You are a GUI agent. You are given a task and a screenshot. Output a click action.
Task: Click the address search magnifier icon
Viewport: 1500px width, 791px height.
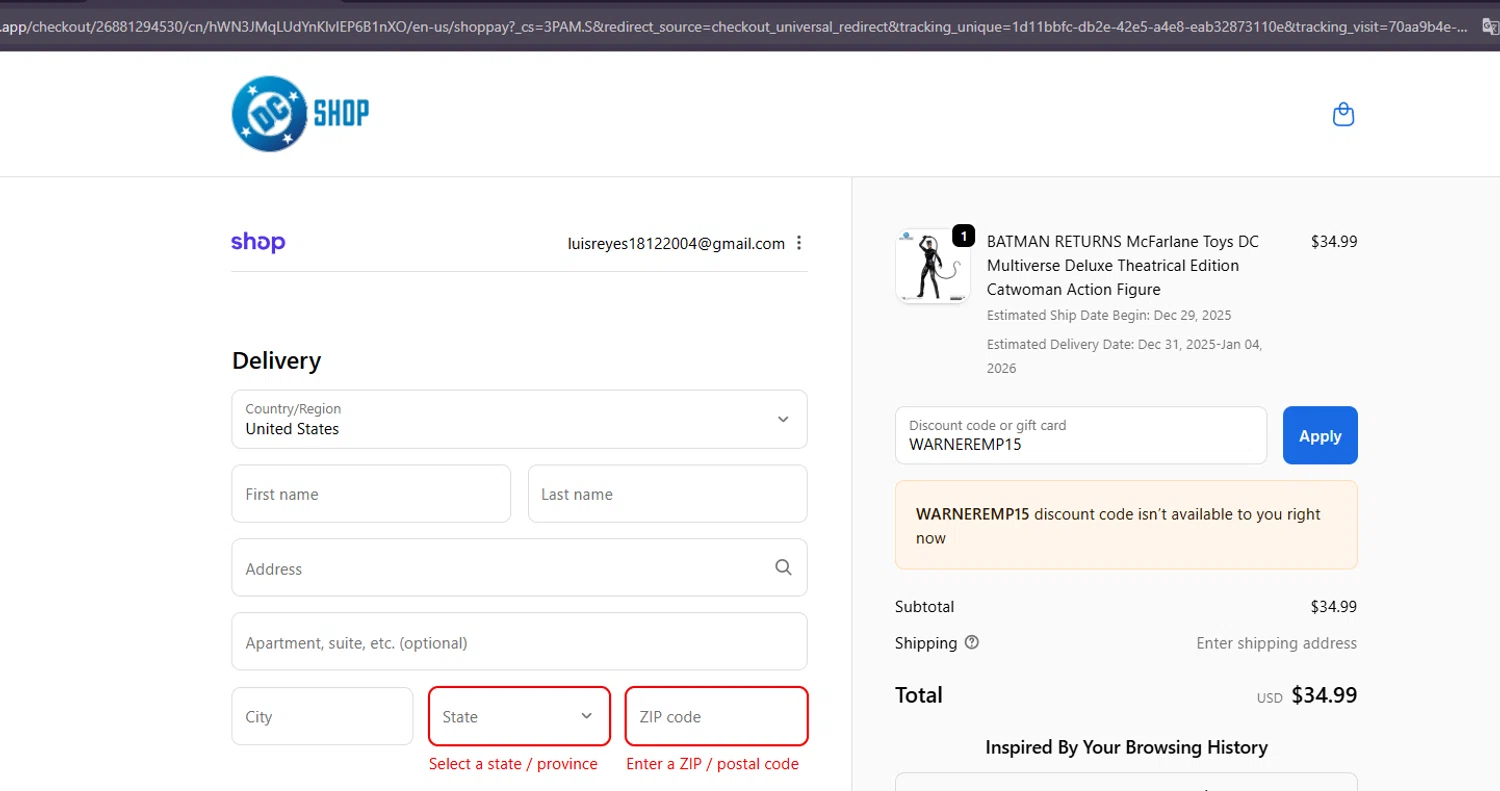point(783,567)
